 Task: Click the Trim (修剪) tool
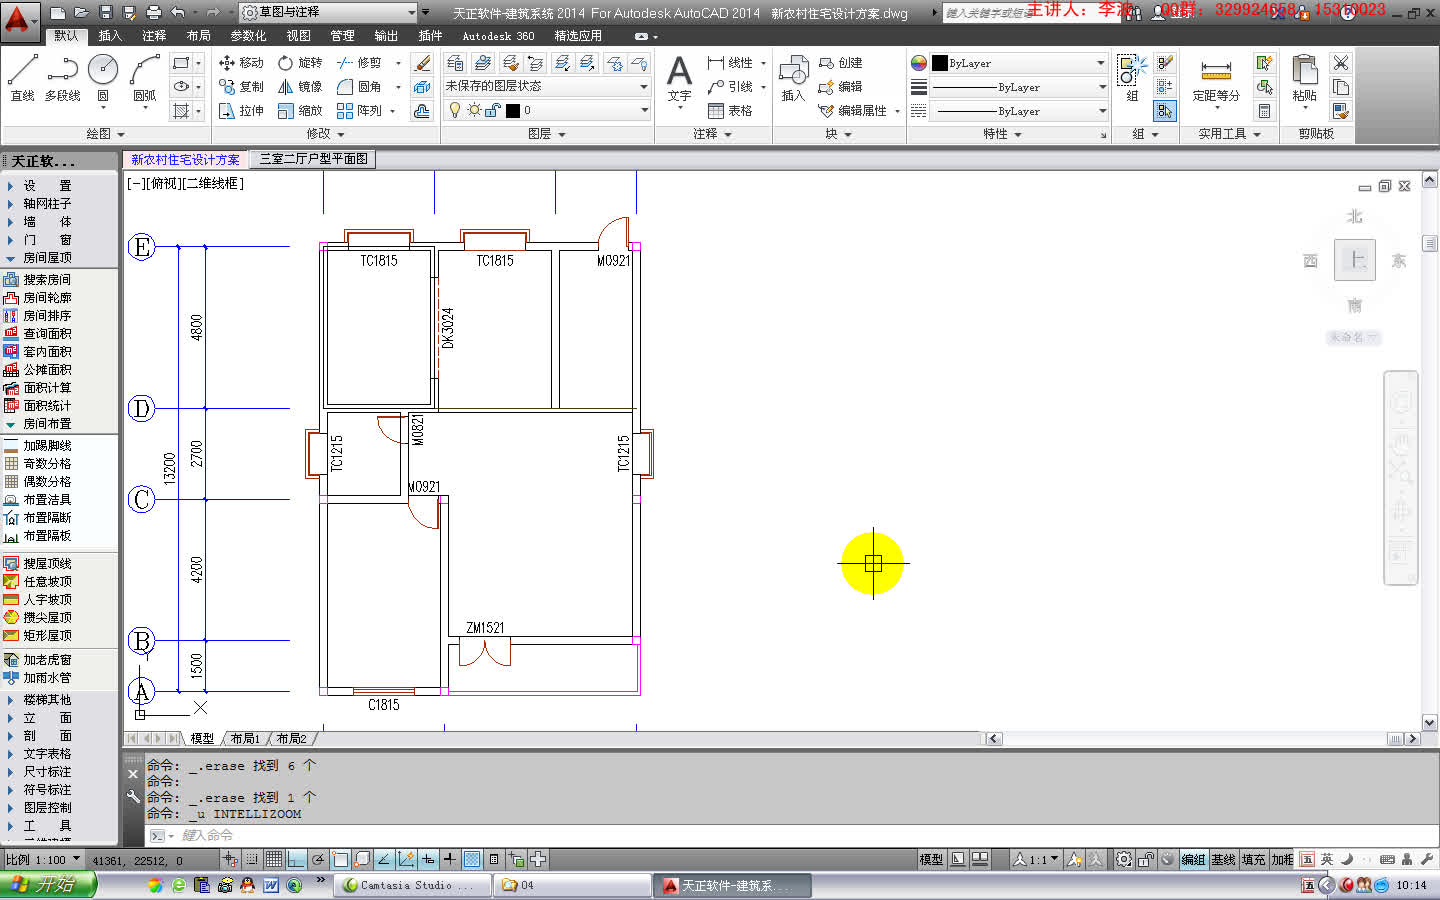coord(359,62)
